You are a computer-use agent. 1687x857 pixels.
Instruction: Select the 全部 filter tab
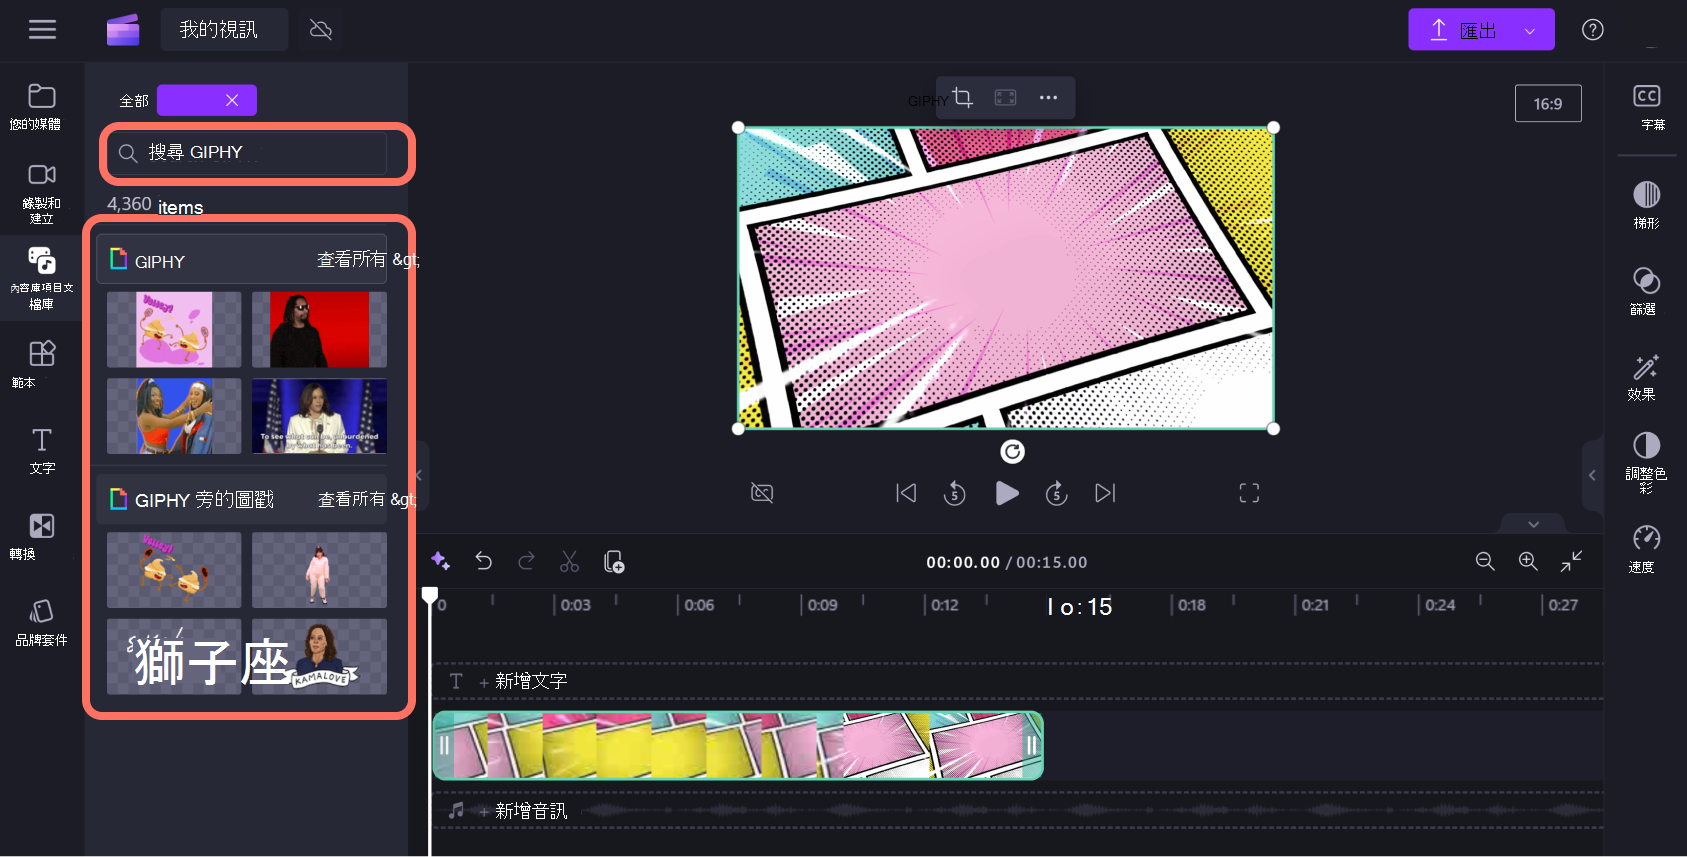tap(134, 101)
